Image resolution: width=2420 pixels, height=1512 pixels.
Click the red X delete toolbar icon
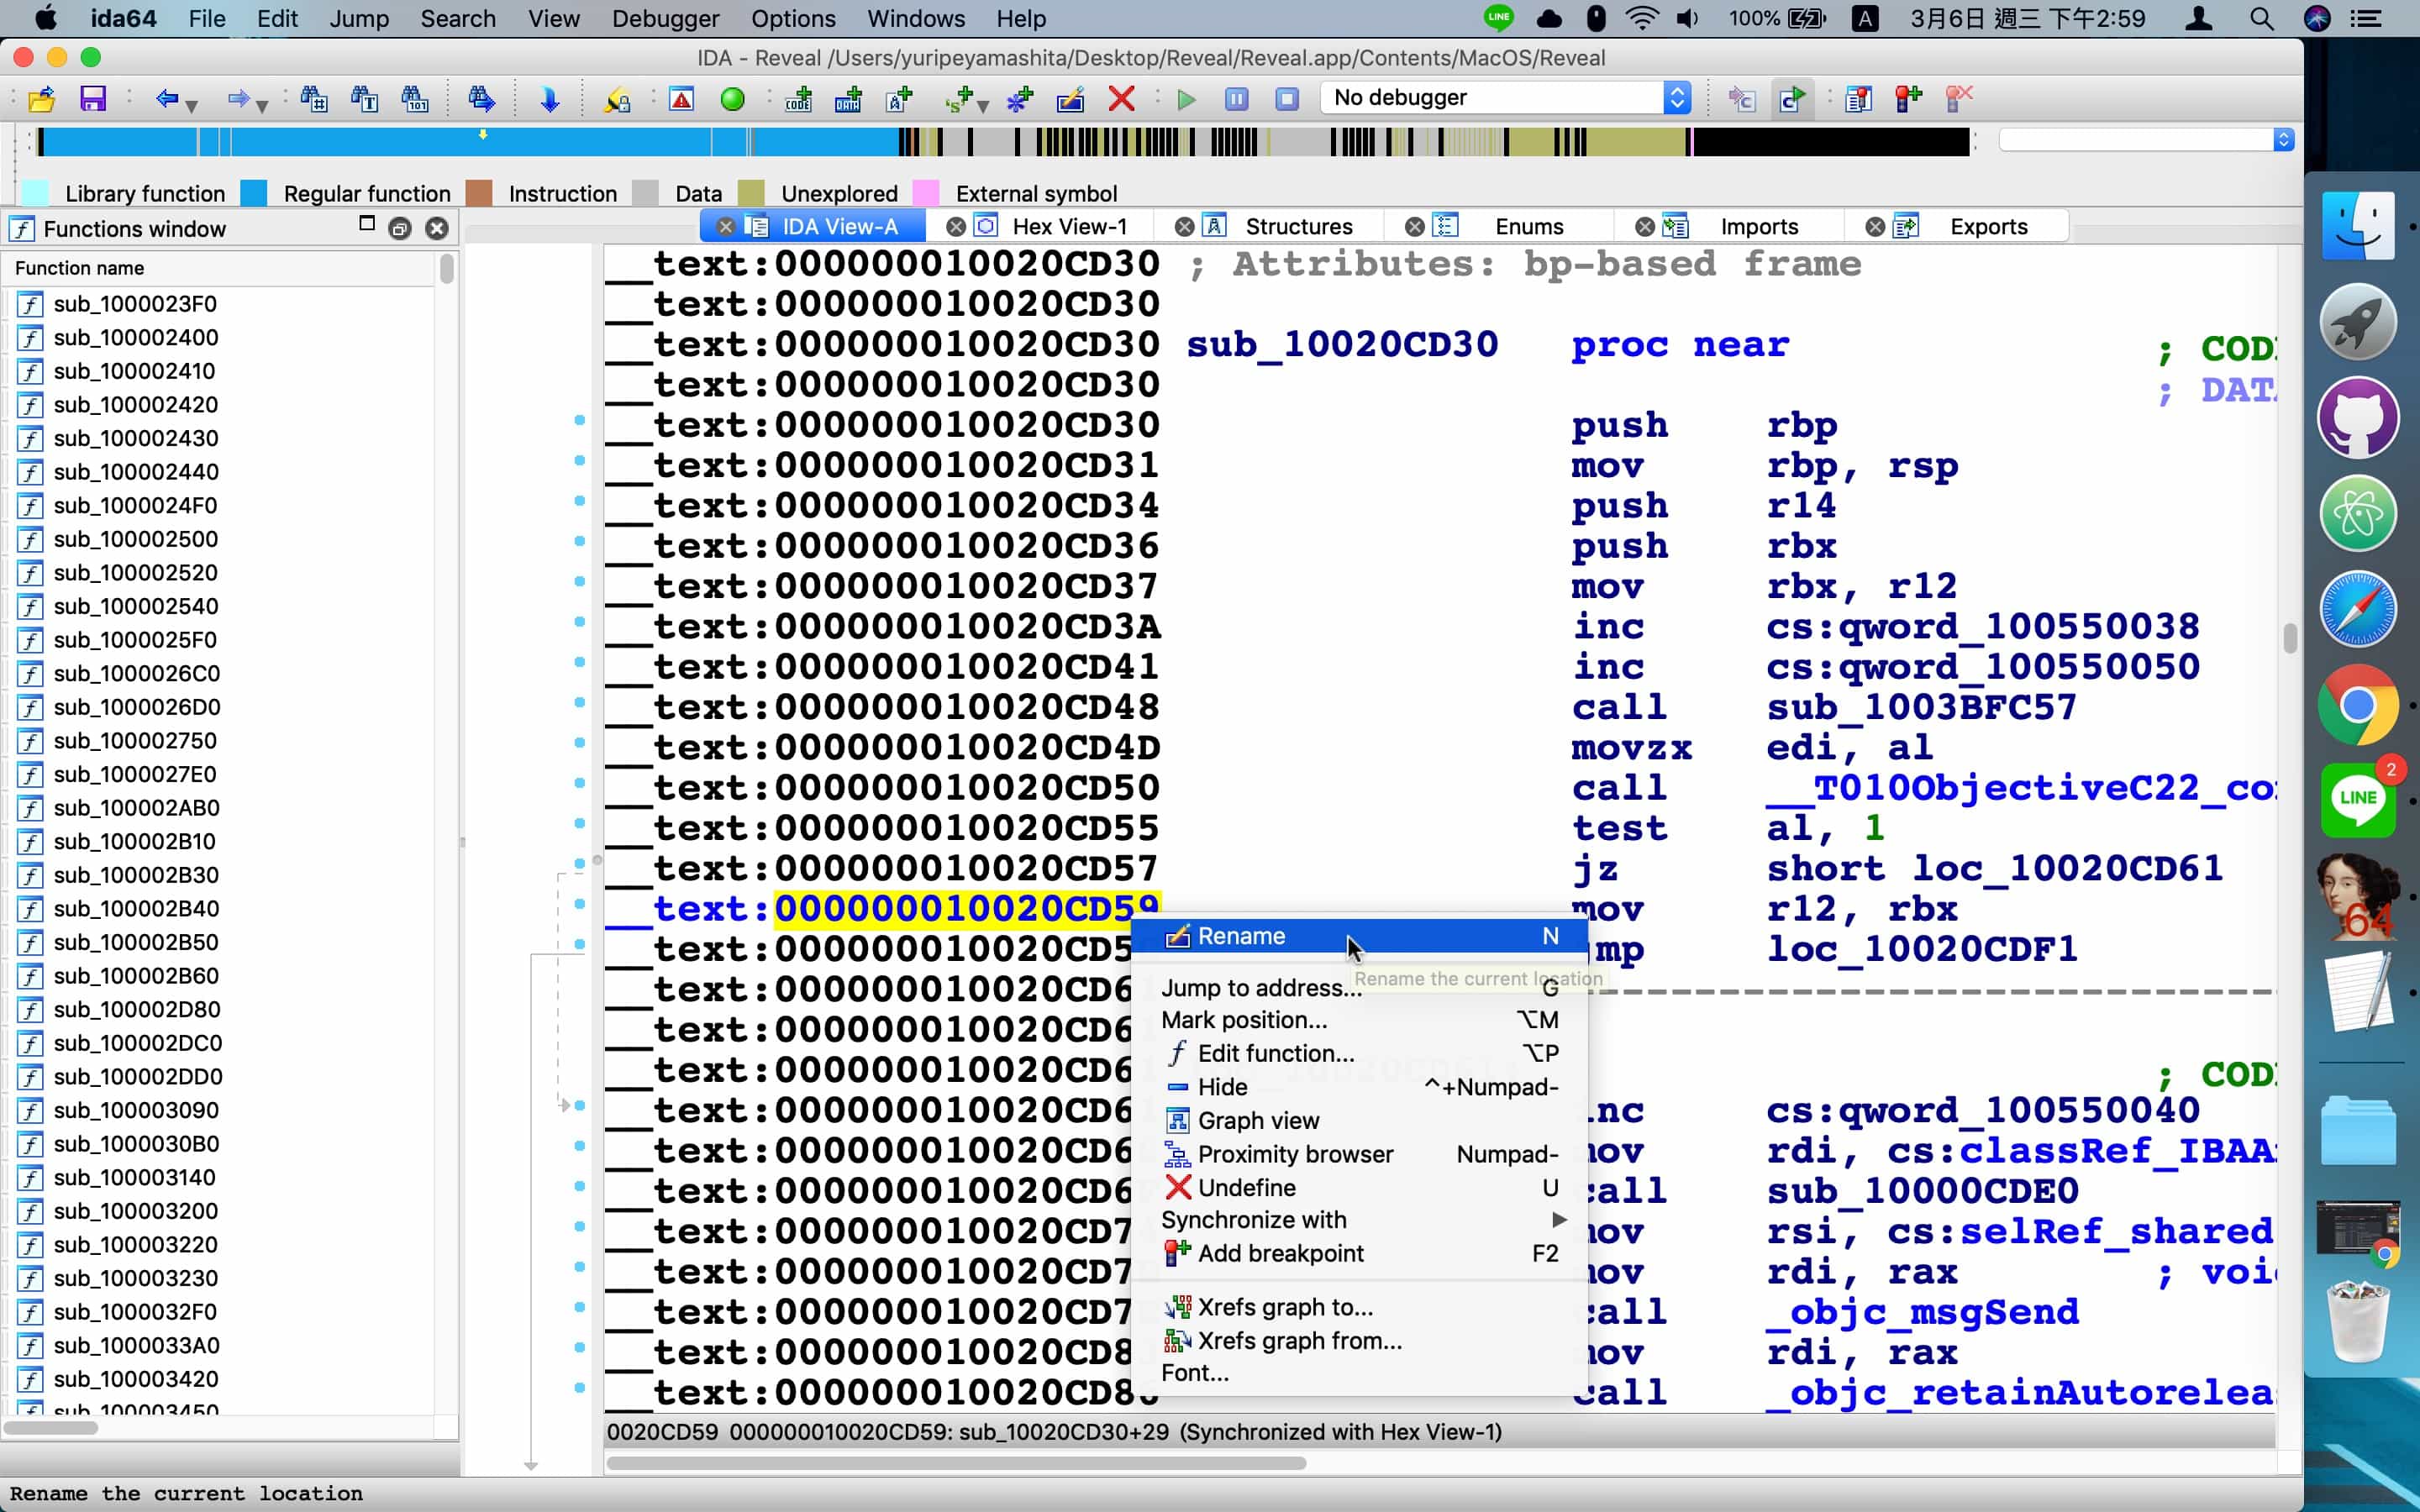click(x=1121, y=98)
